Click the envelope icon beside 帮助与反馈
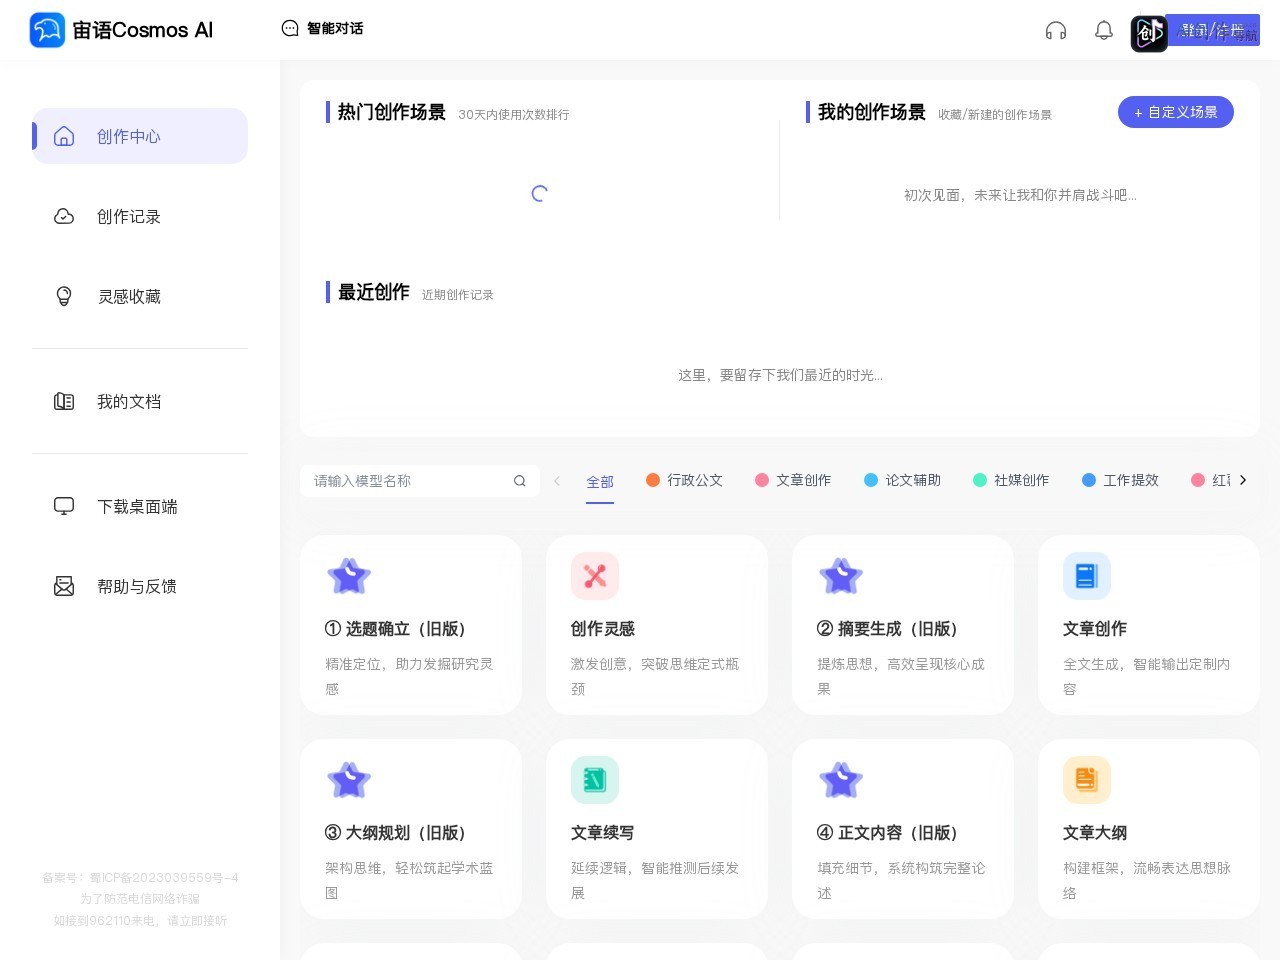Screen dimensions: 1280x960 point(64,586)
